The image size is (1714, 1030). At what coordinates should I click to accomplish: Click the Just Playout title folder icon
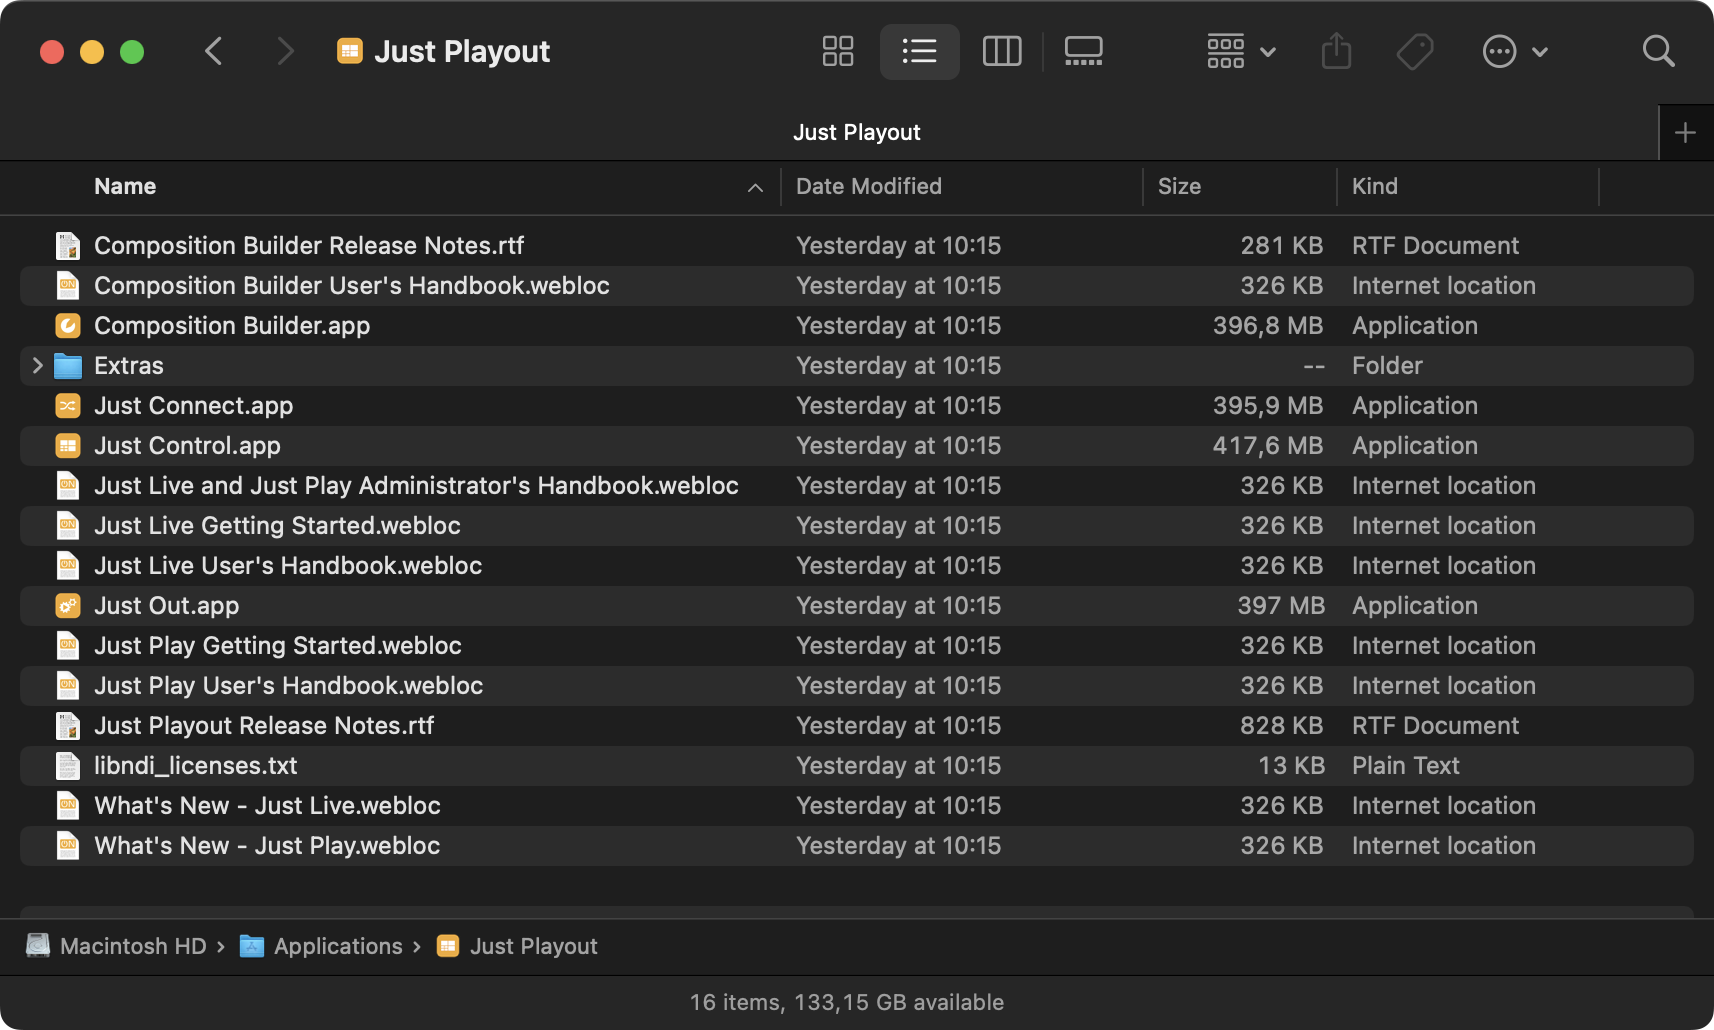(x=349, y=51)
